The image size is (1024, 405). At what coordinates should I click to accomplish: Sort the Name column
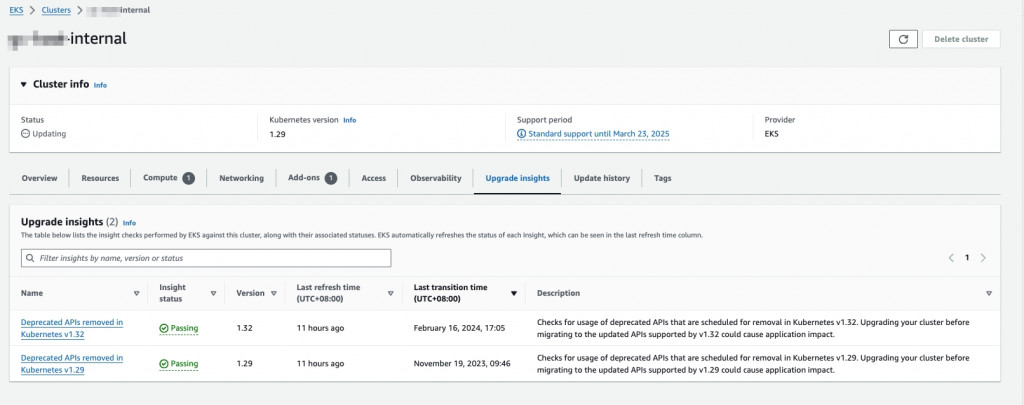(x=136, y=293)
